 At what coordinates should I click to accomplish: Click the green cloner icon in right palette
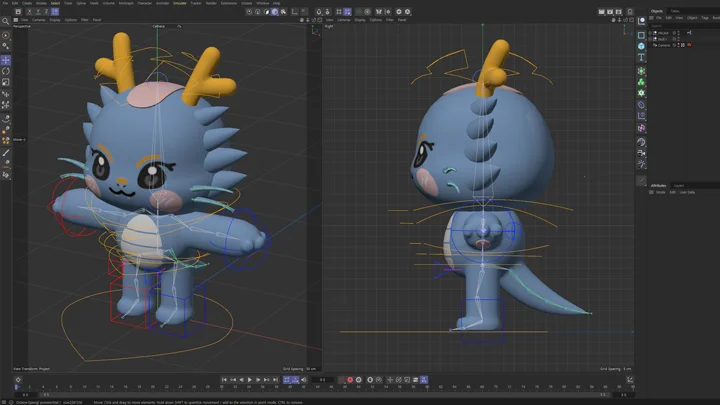coord(641,82)
